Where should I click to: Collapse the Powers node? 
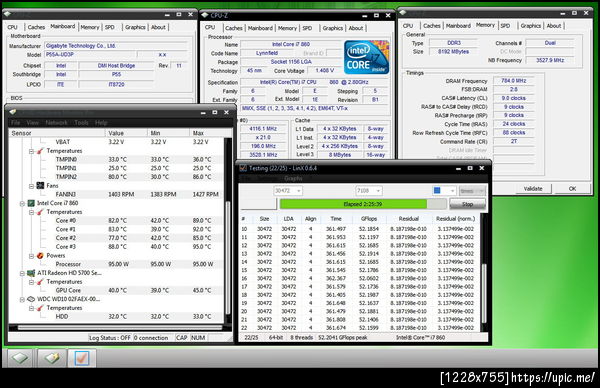(x=31, y=256)
